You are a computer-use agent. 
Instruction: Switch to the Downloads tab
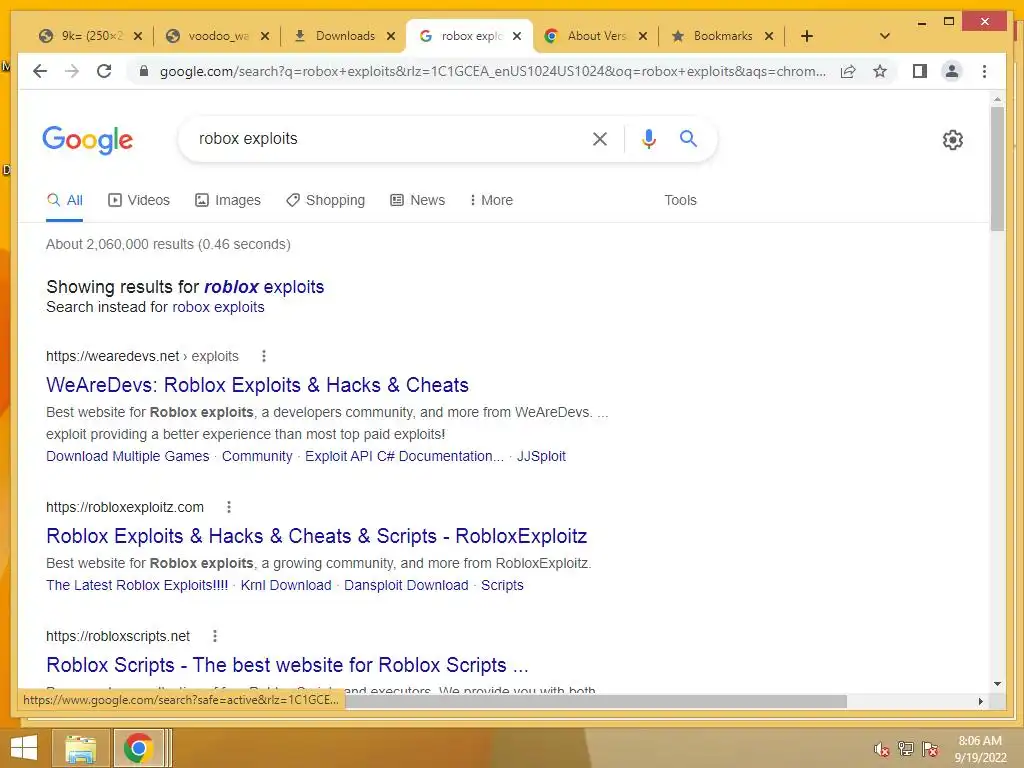344,36
